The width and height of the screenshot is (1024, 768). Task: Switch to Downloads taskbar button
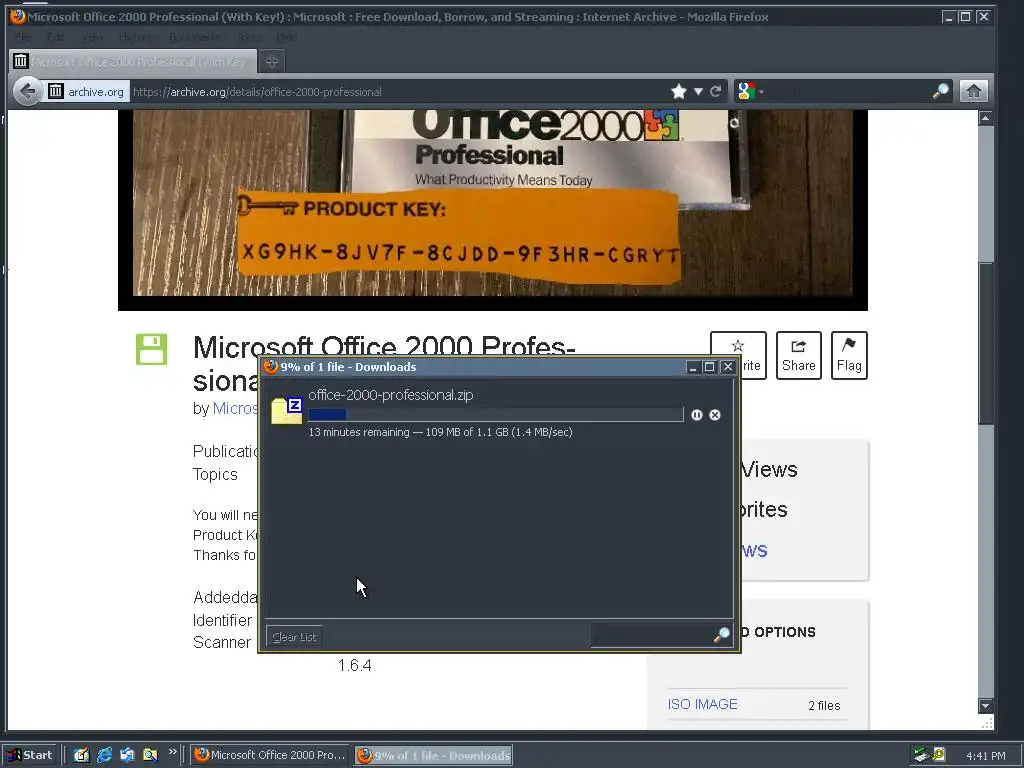point(434,755)
